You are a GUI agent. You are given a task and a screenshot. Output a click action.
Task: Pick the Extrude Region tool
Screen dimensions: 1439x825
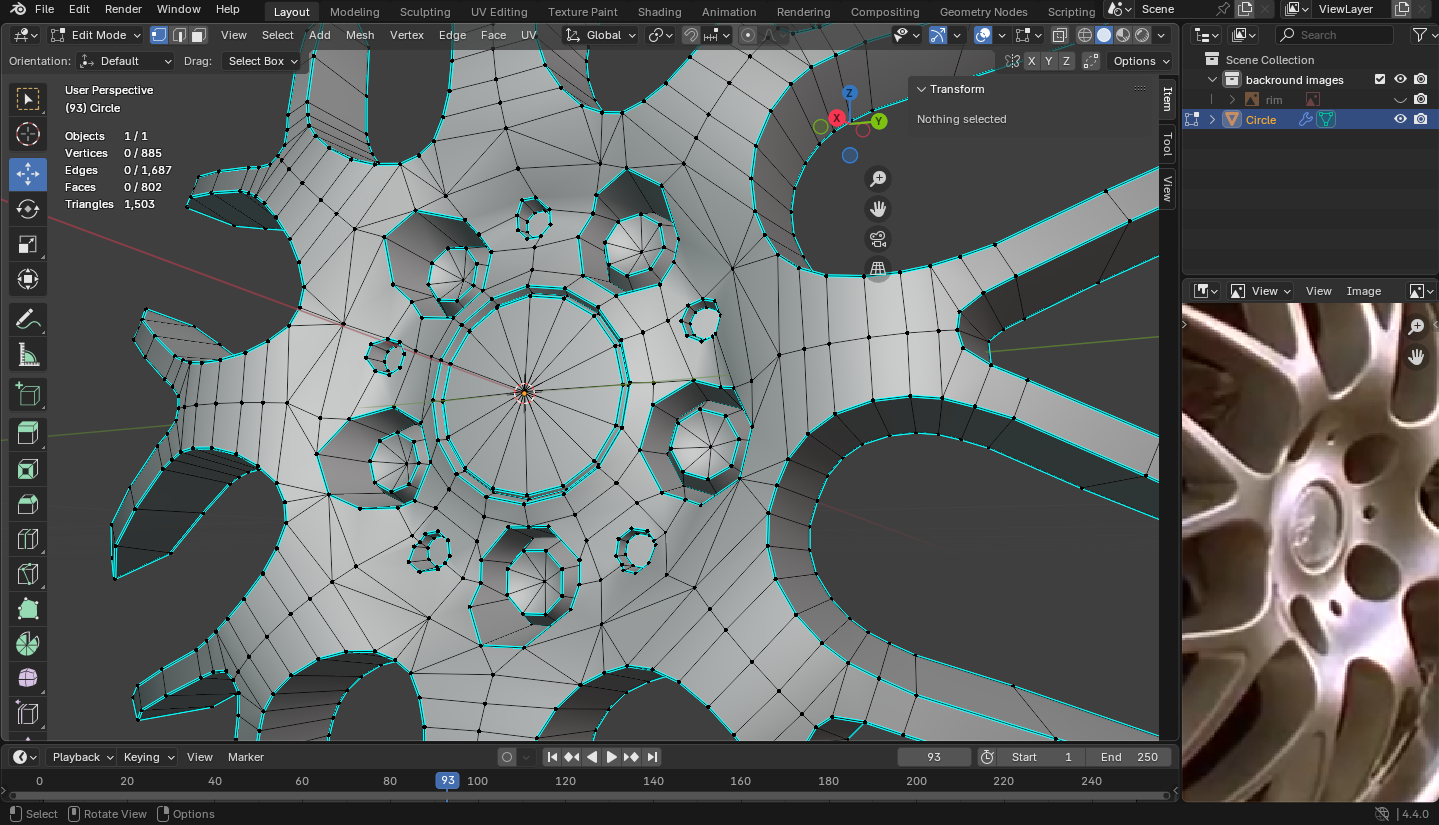pyautogui.click(x=28, y=433)
